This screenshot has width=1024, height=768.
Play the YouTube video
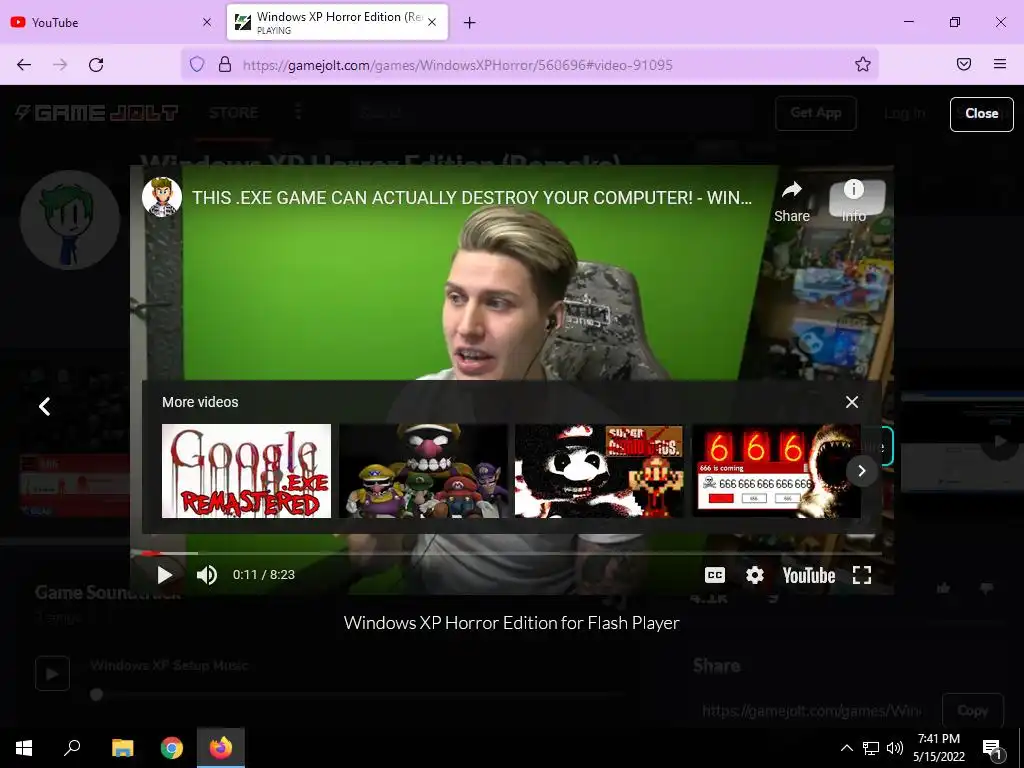(165, 575)
